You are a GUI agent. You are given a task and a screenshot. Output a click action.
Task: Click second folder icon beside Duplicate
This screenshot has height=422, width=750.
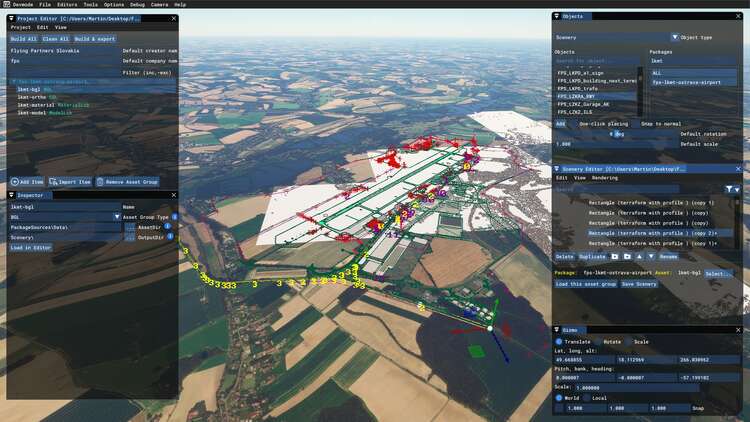(627, 256)
